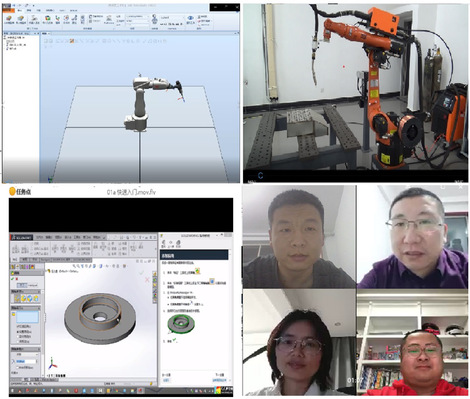Open the home icon in SolidWorks tutorial panel

[x=163, y=243]
